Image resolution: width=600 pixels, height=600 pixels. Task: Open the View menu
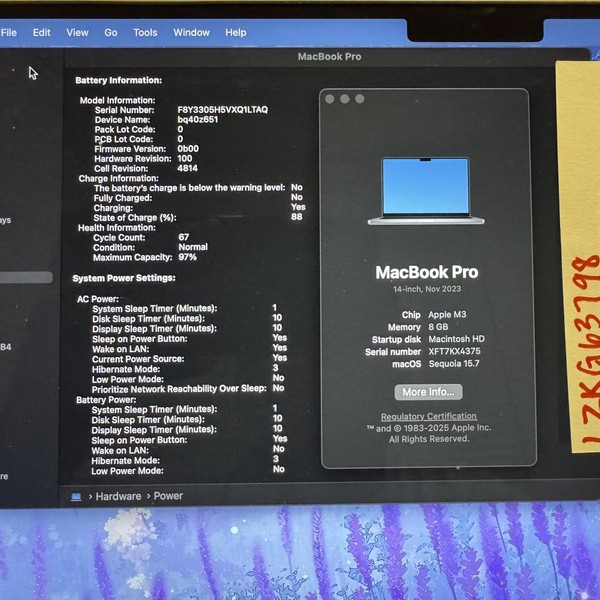pos(77,33)
